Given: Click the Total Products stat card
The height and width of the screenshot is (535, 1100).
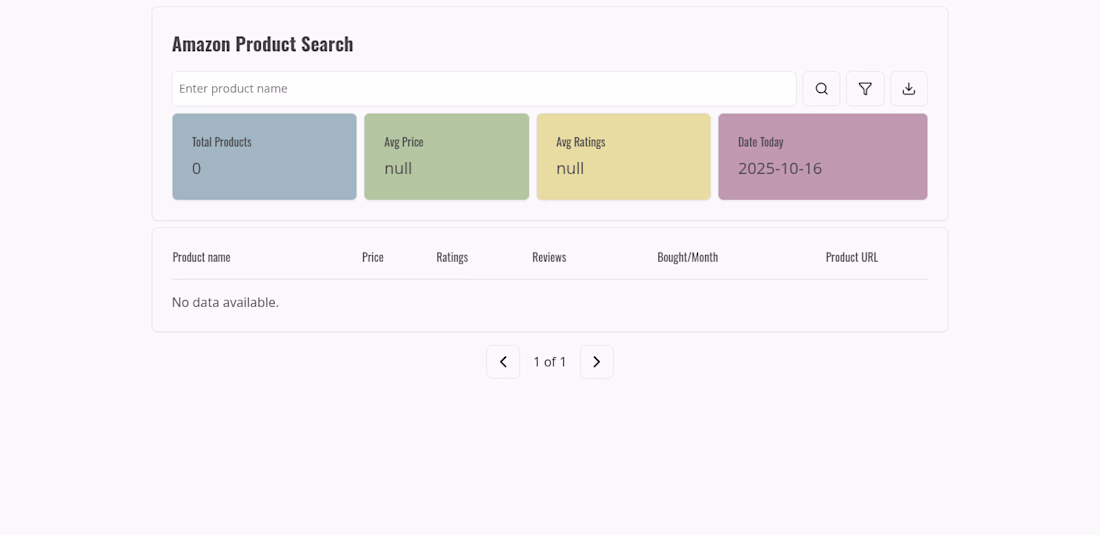Looking at the screenshot, I should coord(264,157).
